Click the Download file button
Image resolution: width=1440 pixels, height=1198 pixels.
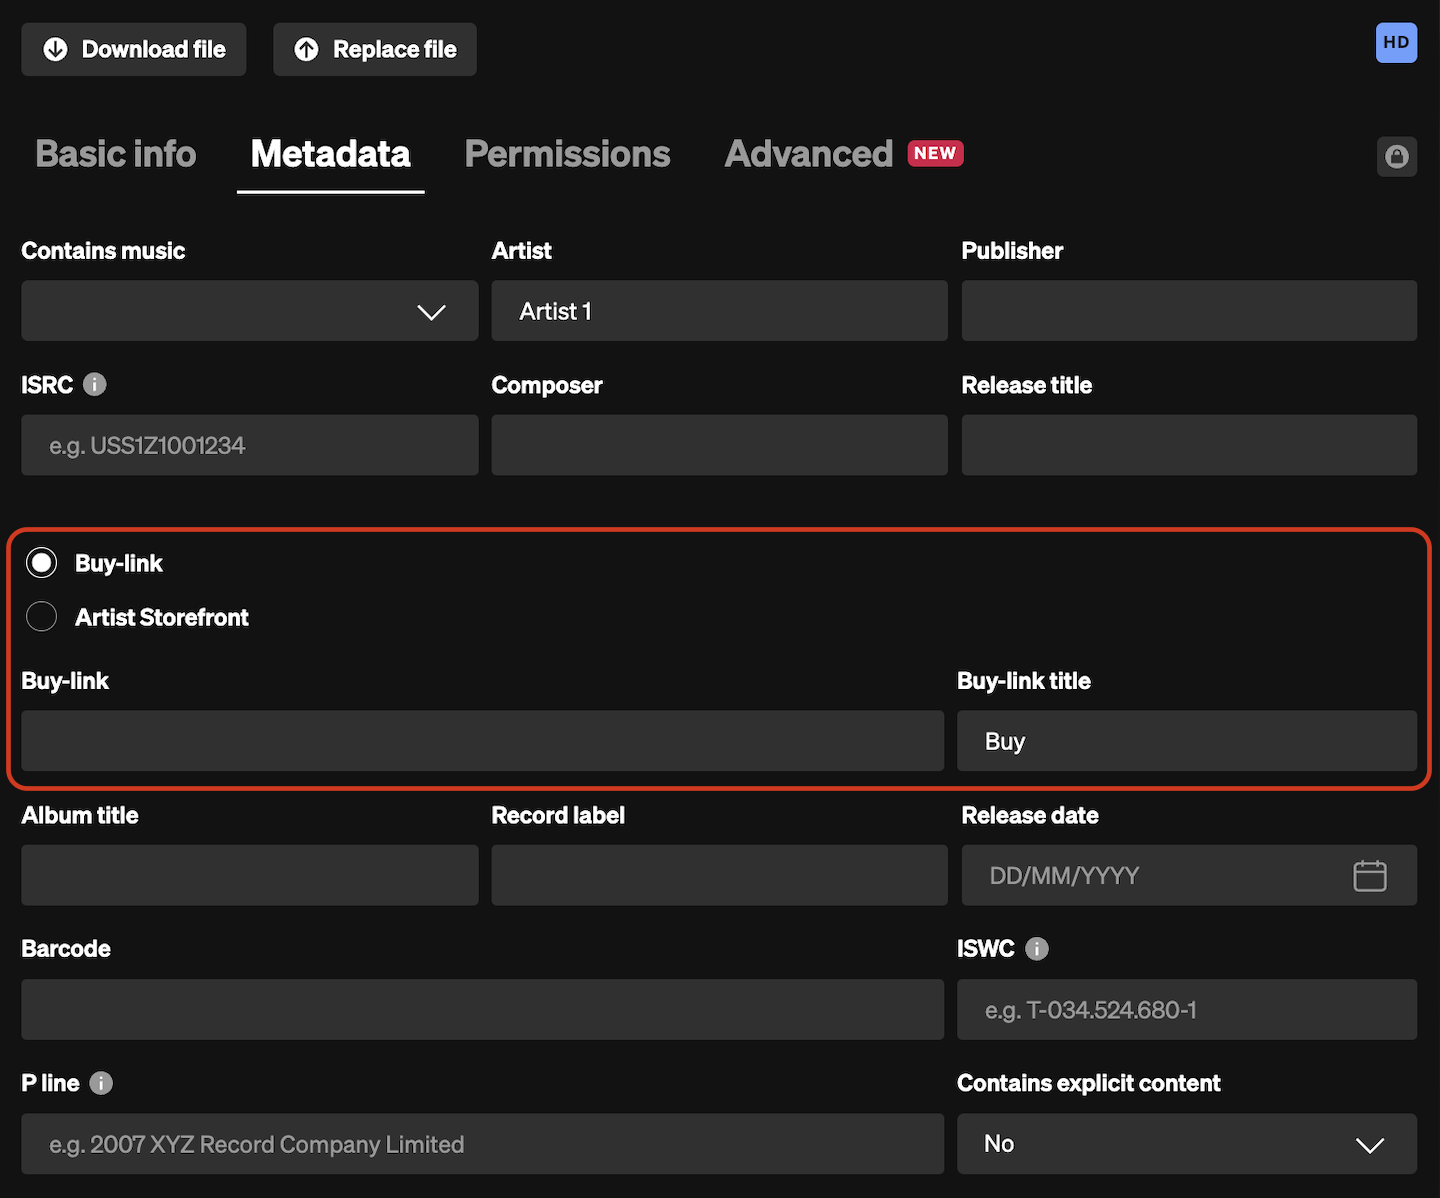(x=134, y=49)
